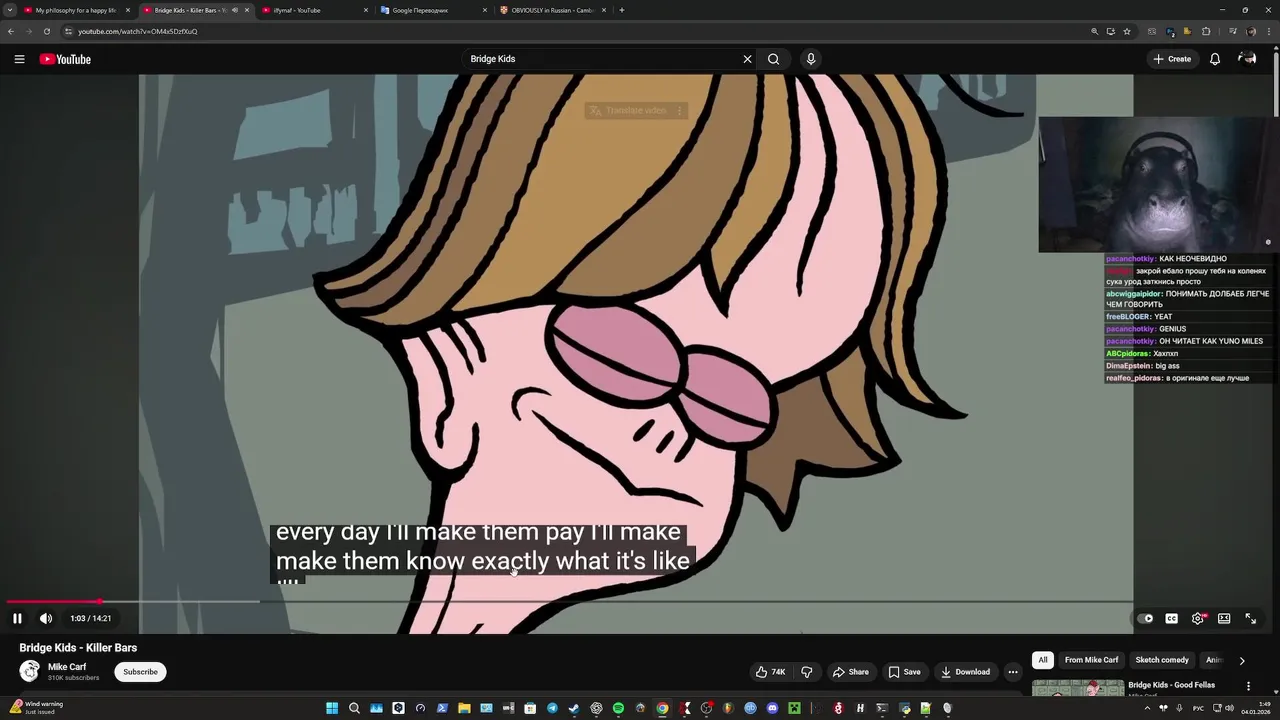Viewport: 1280px width, 720px height.
Task: Open the Create menu button
Action: (1172, 59)
